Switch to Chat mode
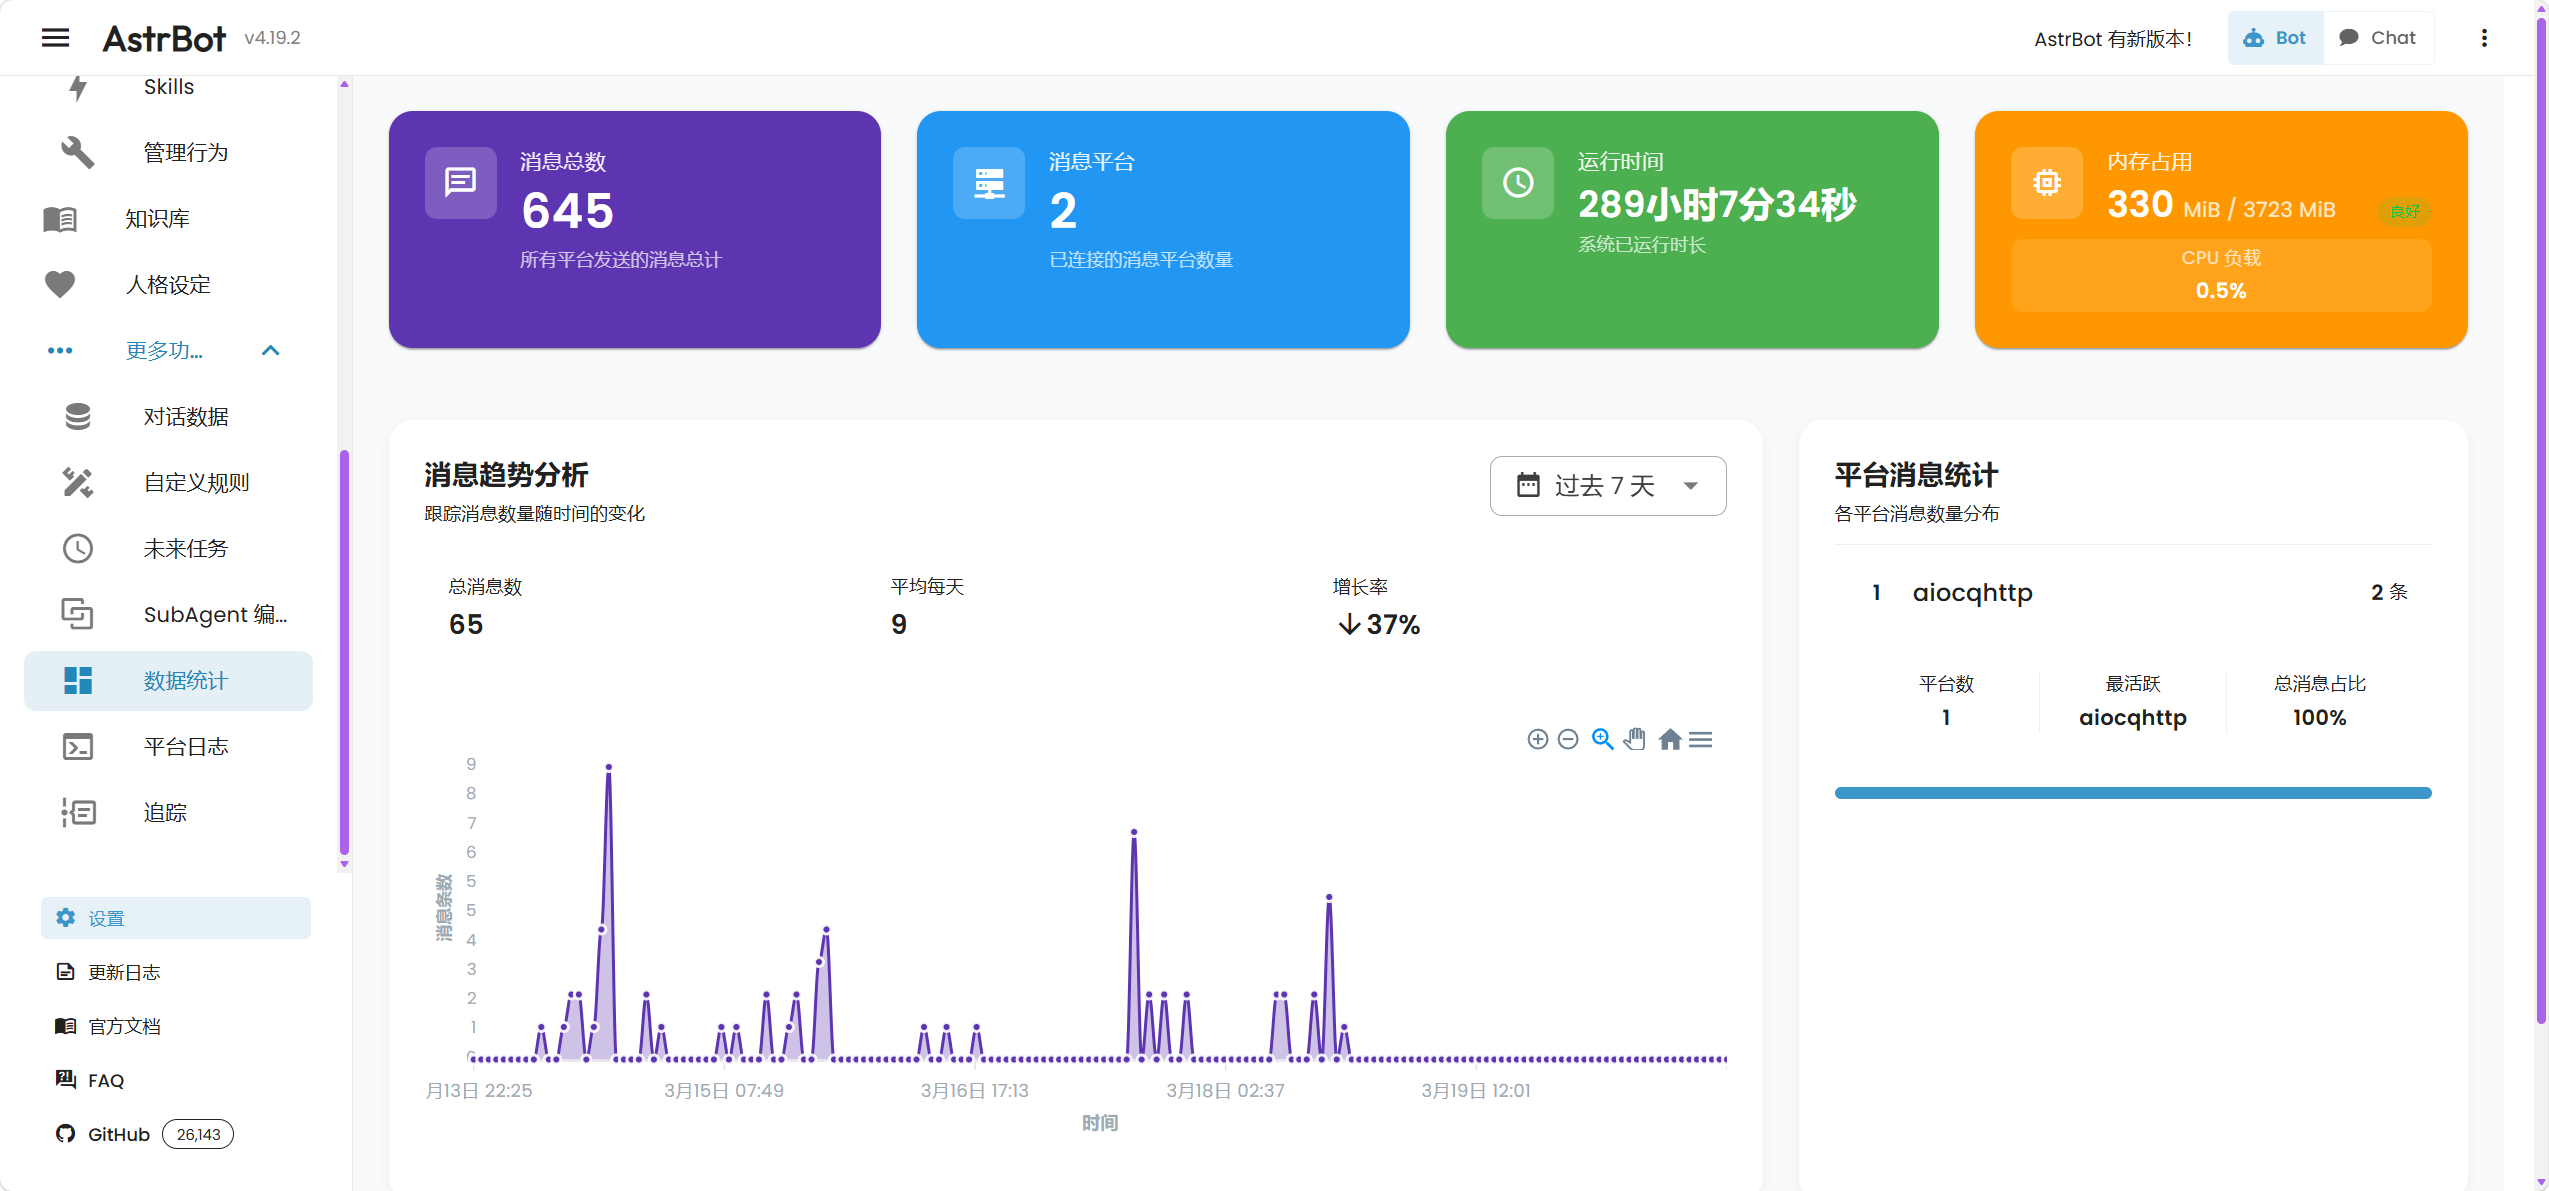 click(2378, 38)
